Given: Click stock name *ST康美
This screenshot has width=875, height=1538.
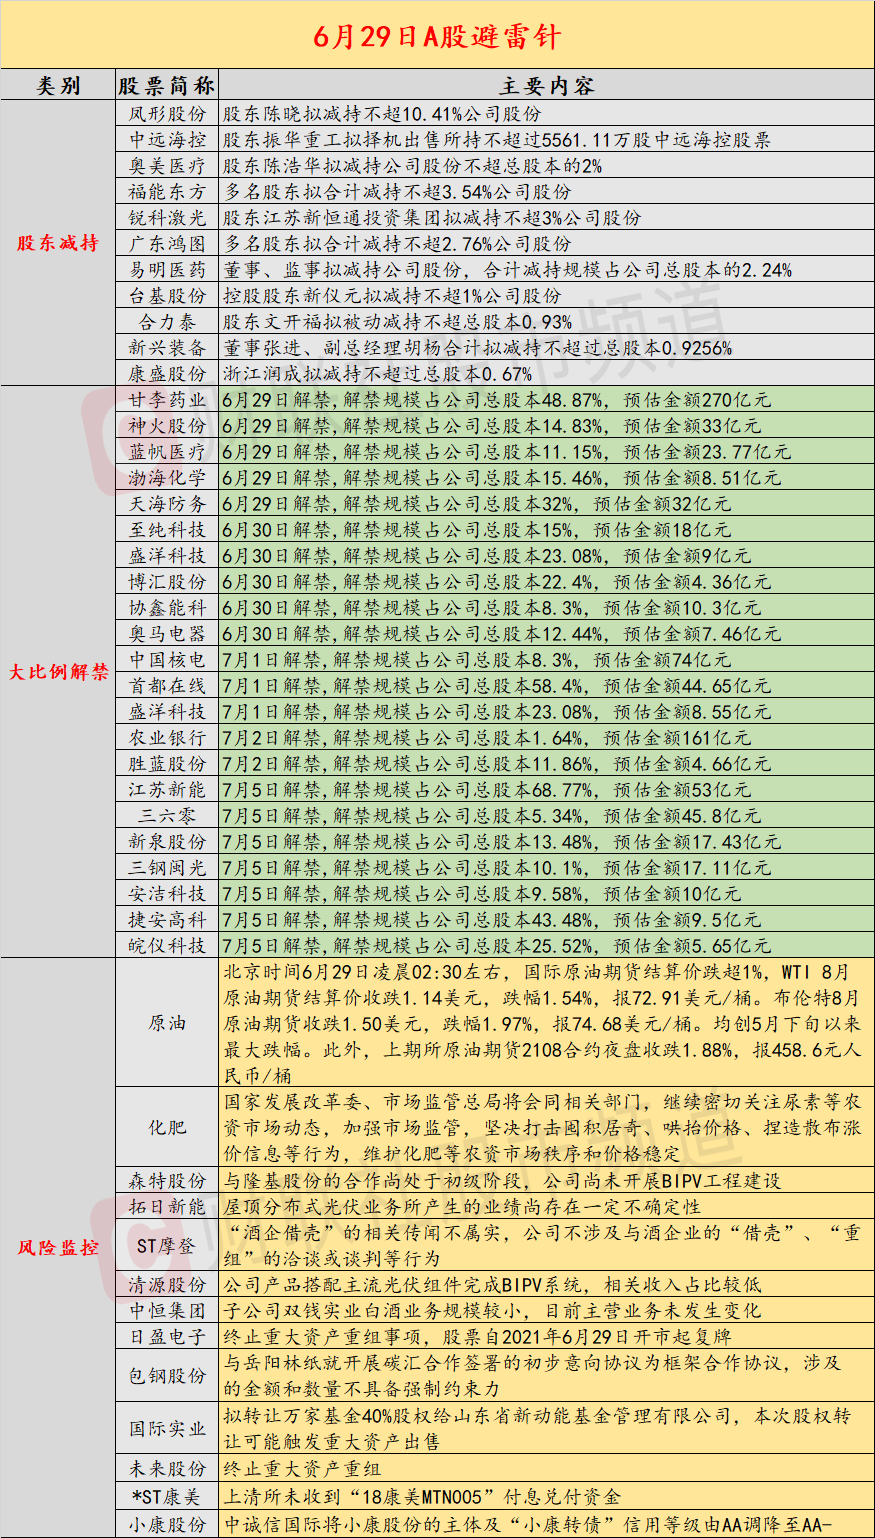Looking at the screenshot, I should pyautogui.click(x=167, y=1497).
